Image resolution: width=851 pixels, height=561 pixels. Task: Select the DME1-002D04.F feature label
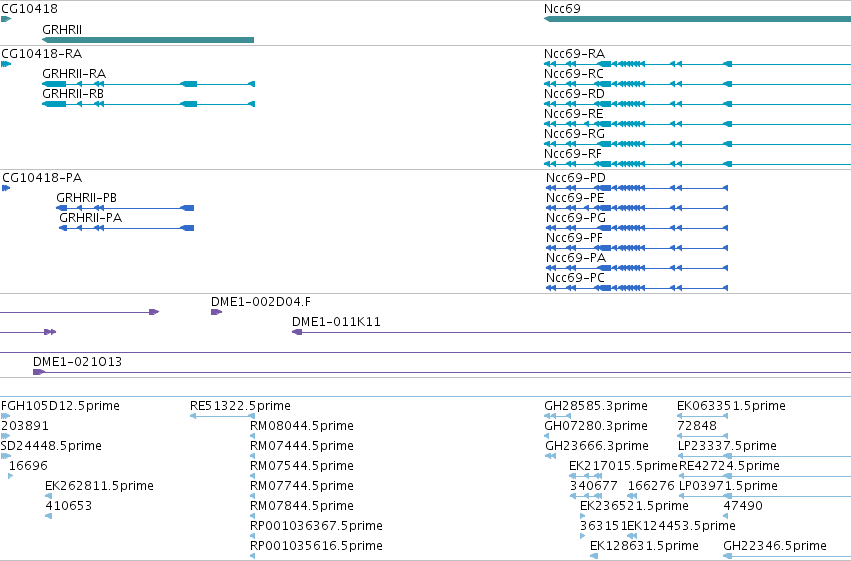tap(261, 302)
